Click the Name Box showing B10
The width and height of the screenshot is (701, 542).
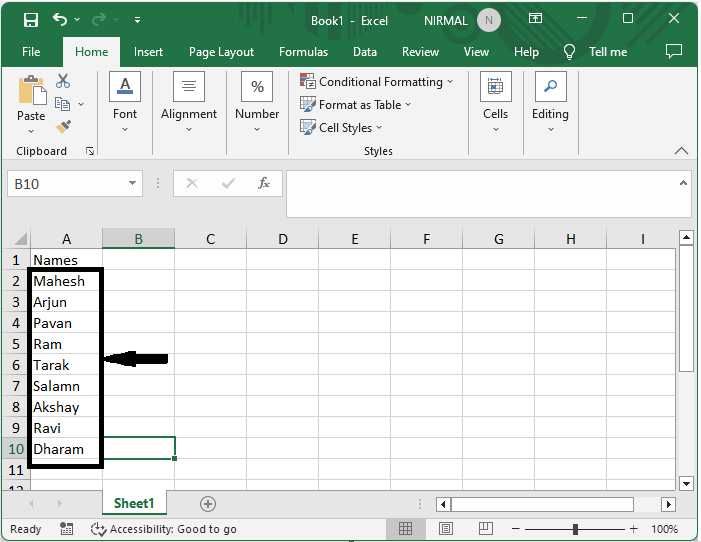point(67,184)
